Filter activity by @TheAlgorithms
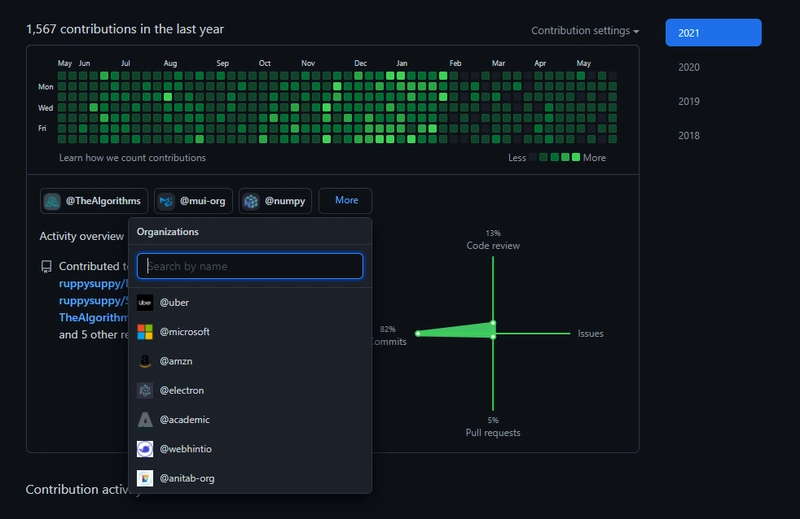The image size is (800, 519). (94, 201)
